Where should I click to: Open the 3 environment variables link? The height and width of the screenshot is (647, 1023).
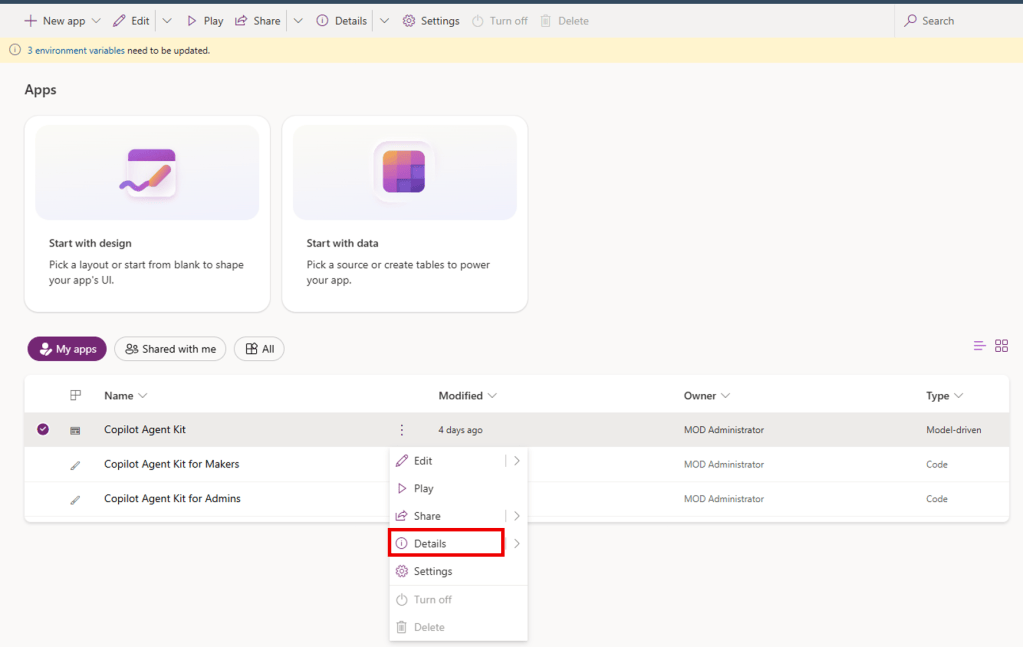point(76,50)
